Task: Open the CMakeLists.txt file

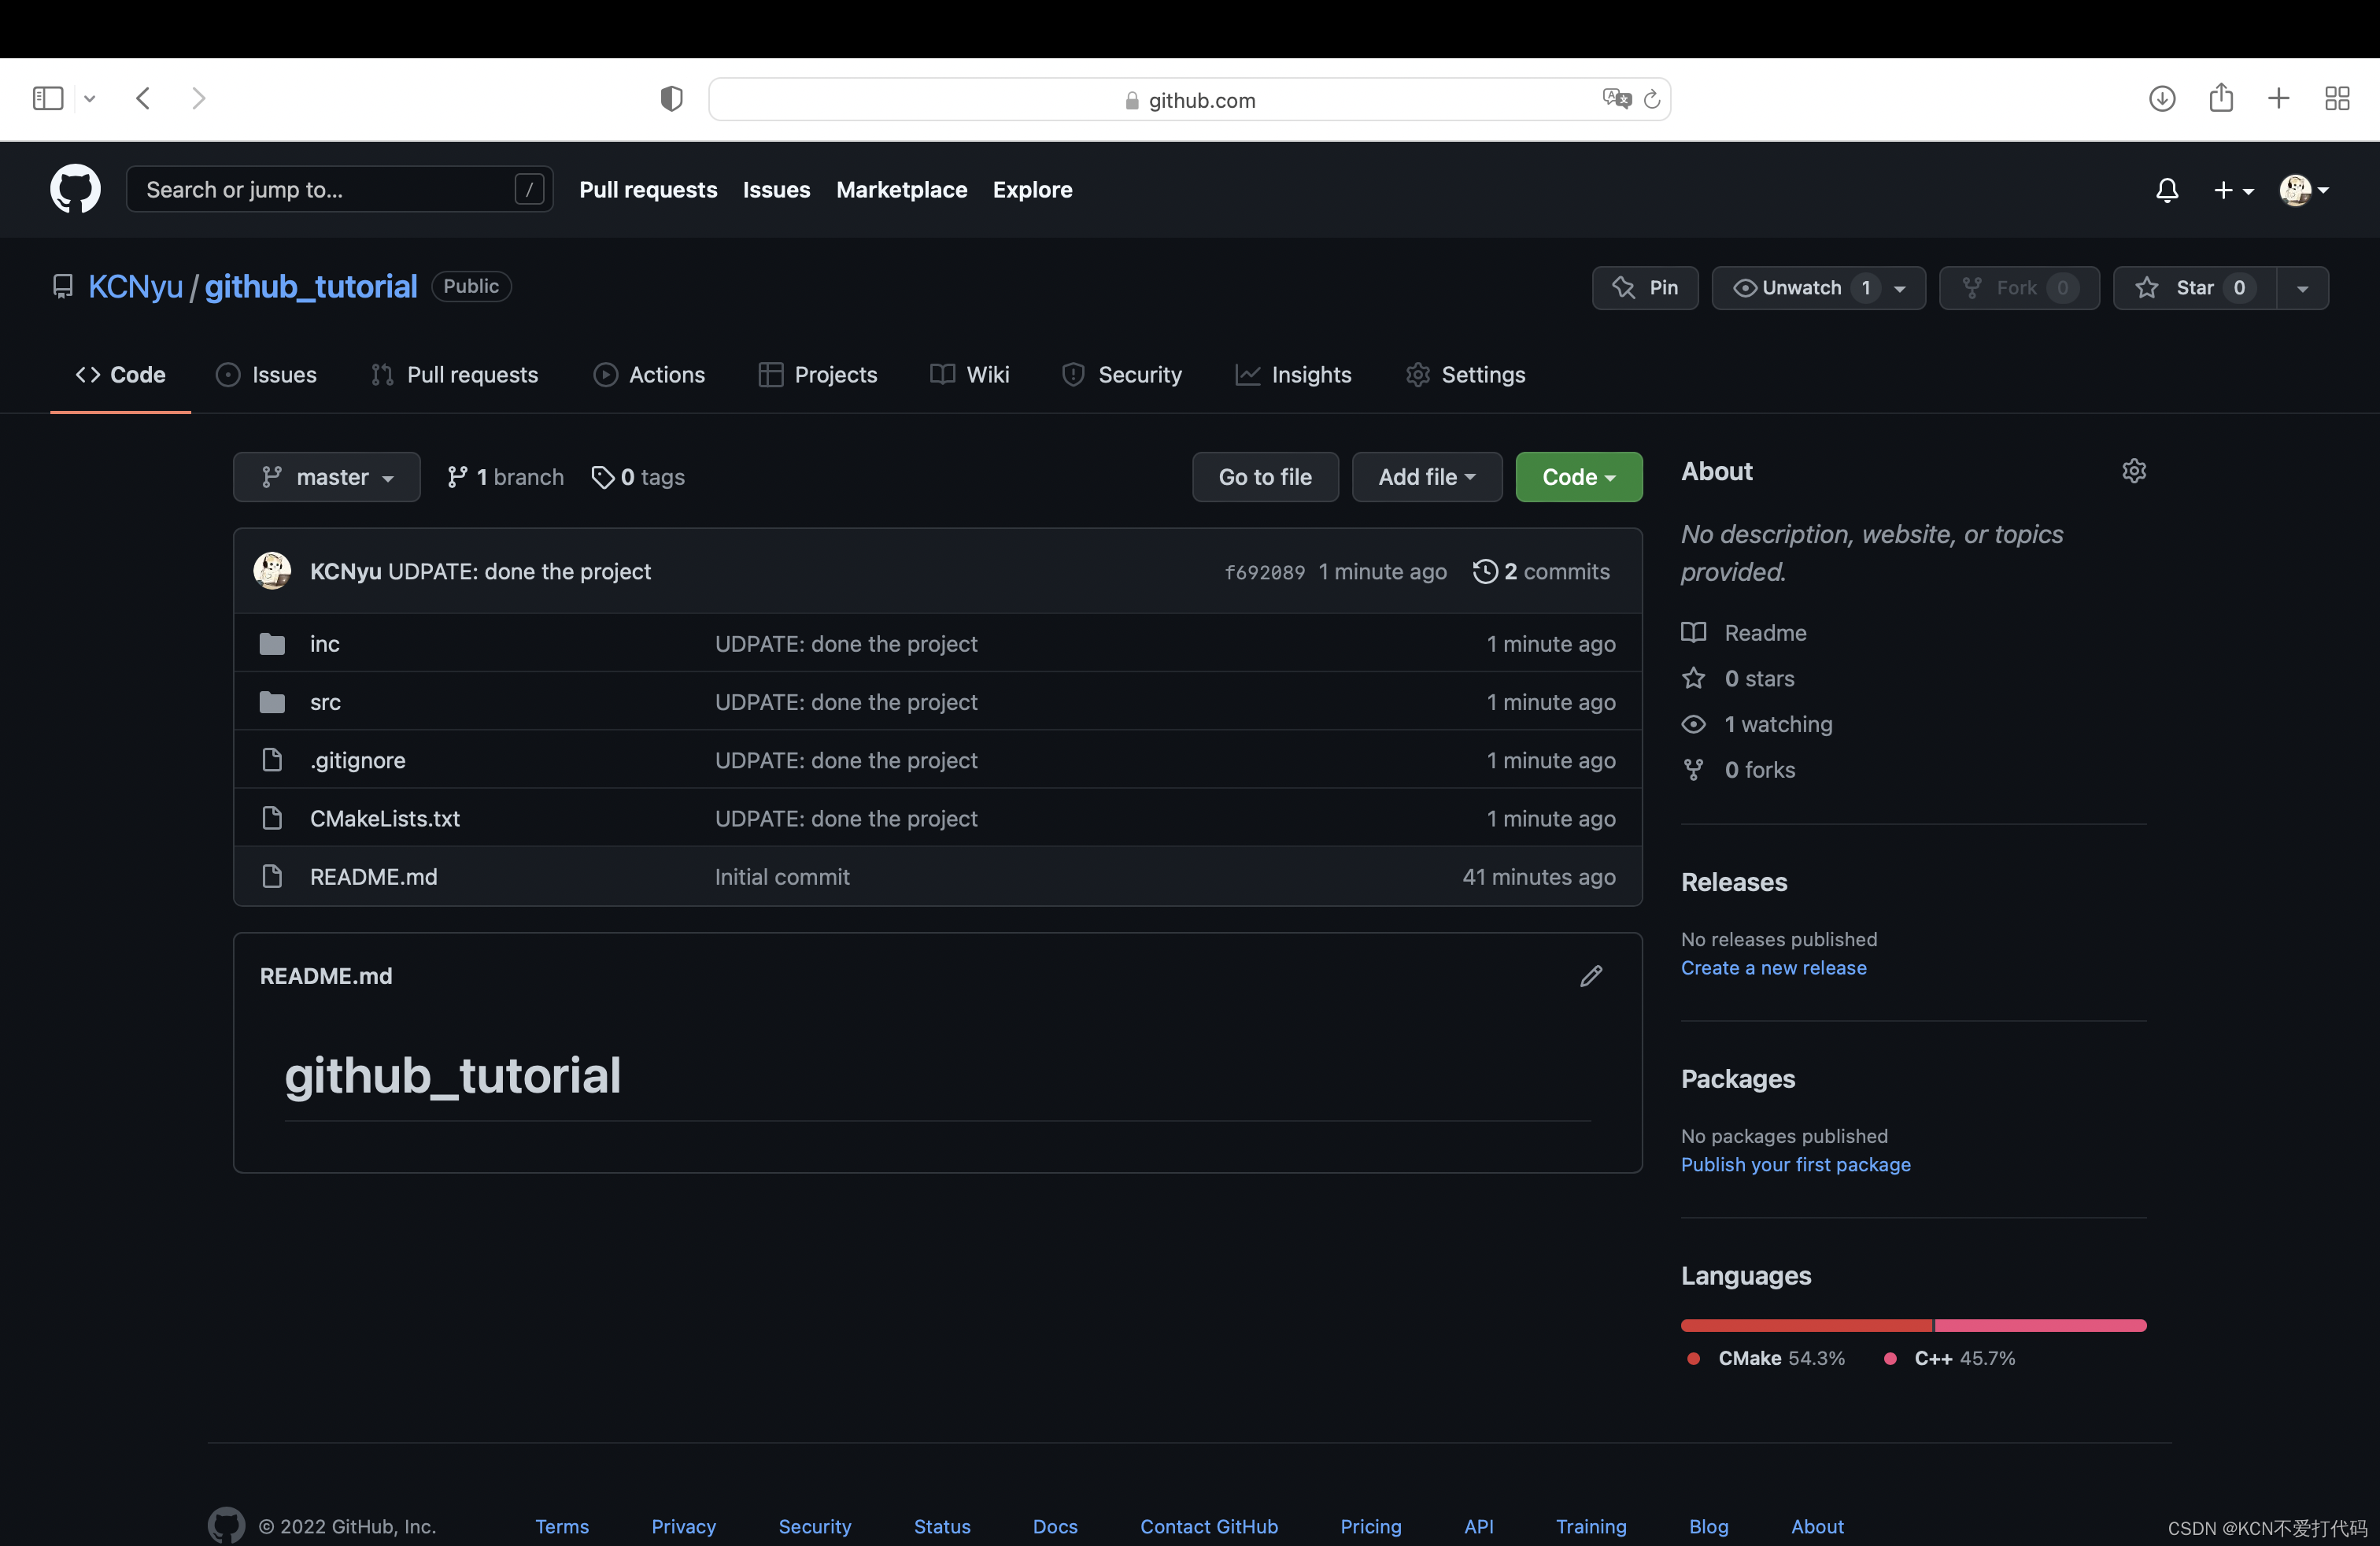Action: 385,818
